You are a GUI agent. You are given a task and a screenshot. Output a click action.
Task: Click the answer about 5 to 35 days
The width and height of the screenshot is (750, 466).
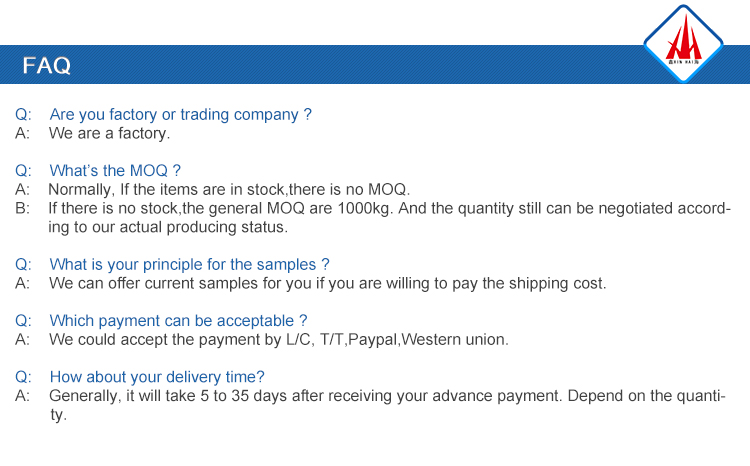(389, 395)
